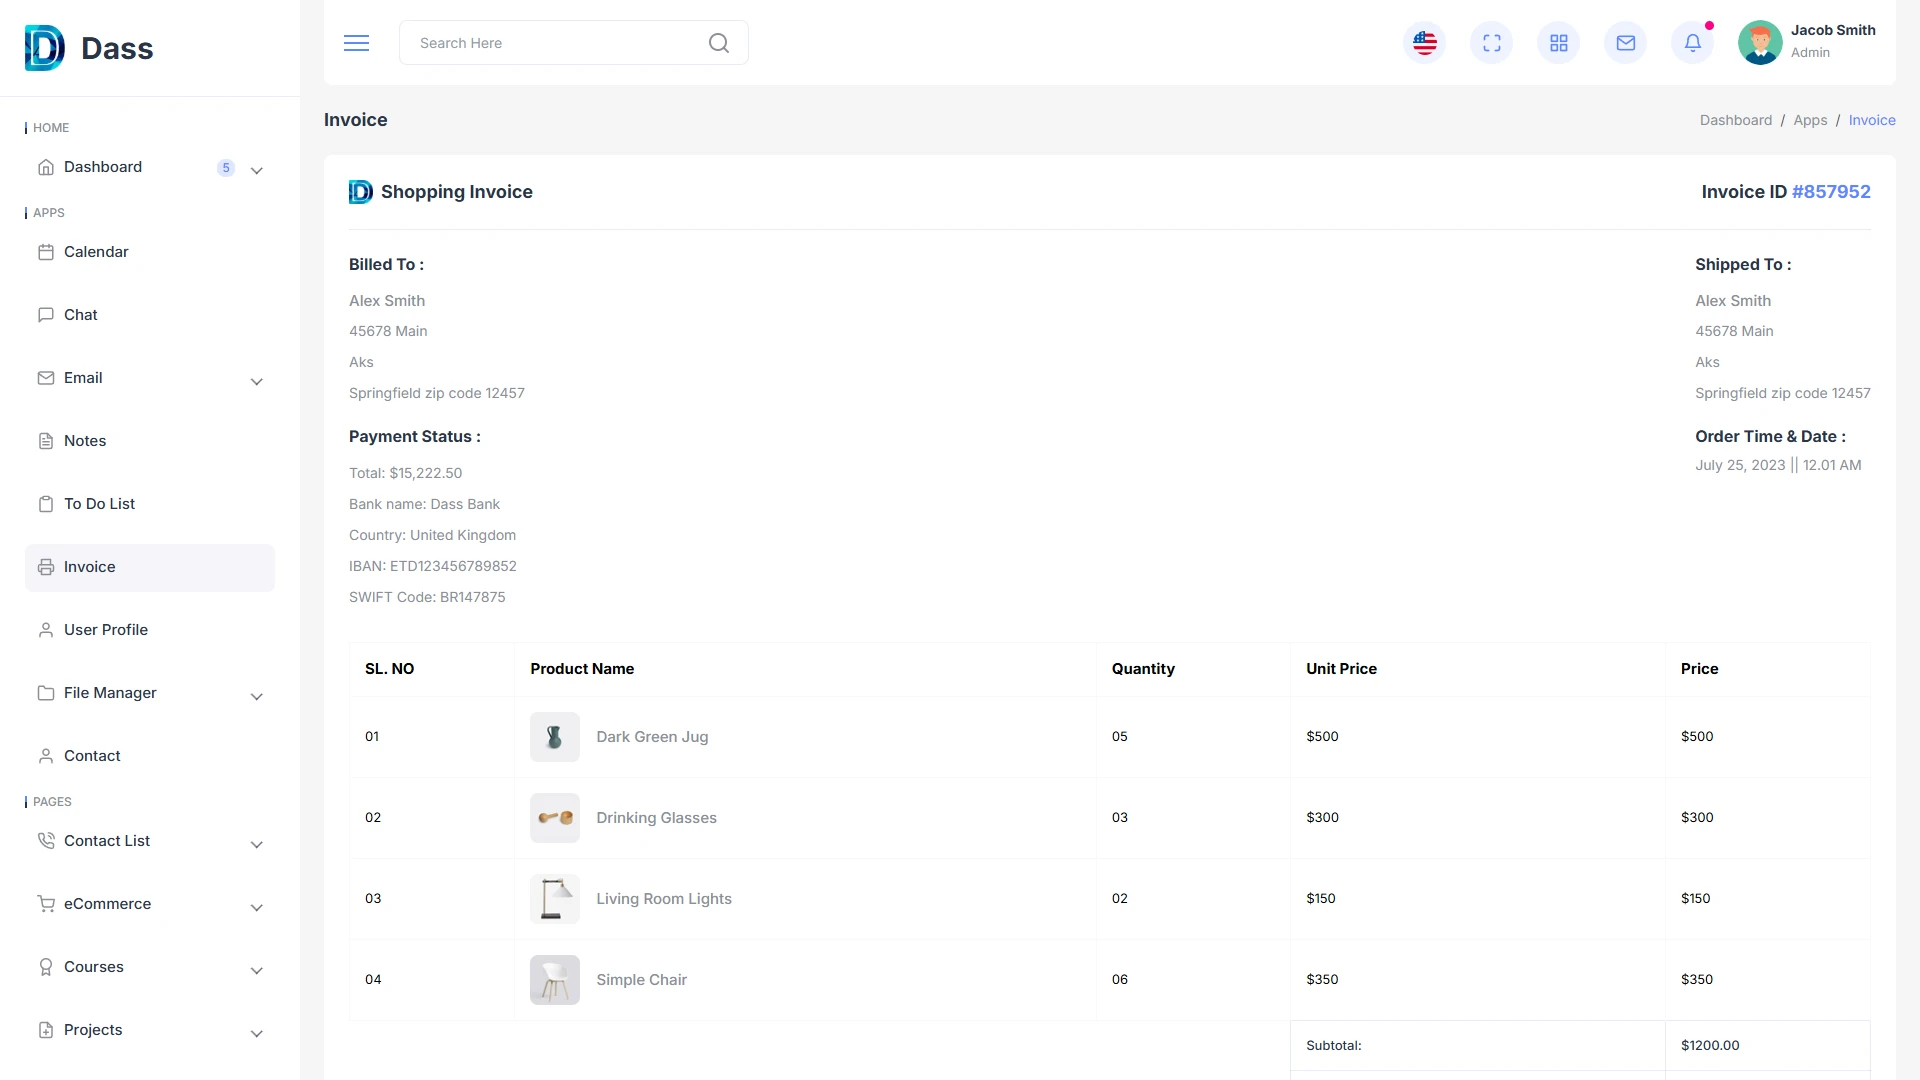Click invoice ID #857952
This screenshot has width=1920, height=1080.
point(1831,192)
